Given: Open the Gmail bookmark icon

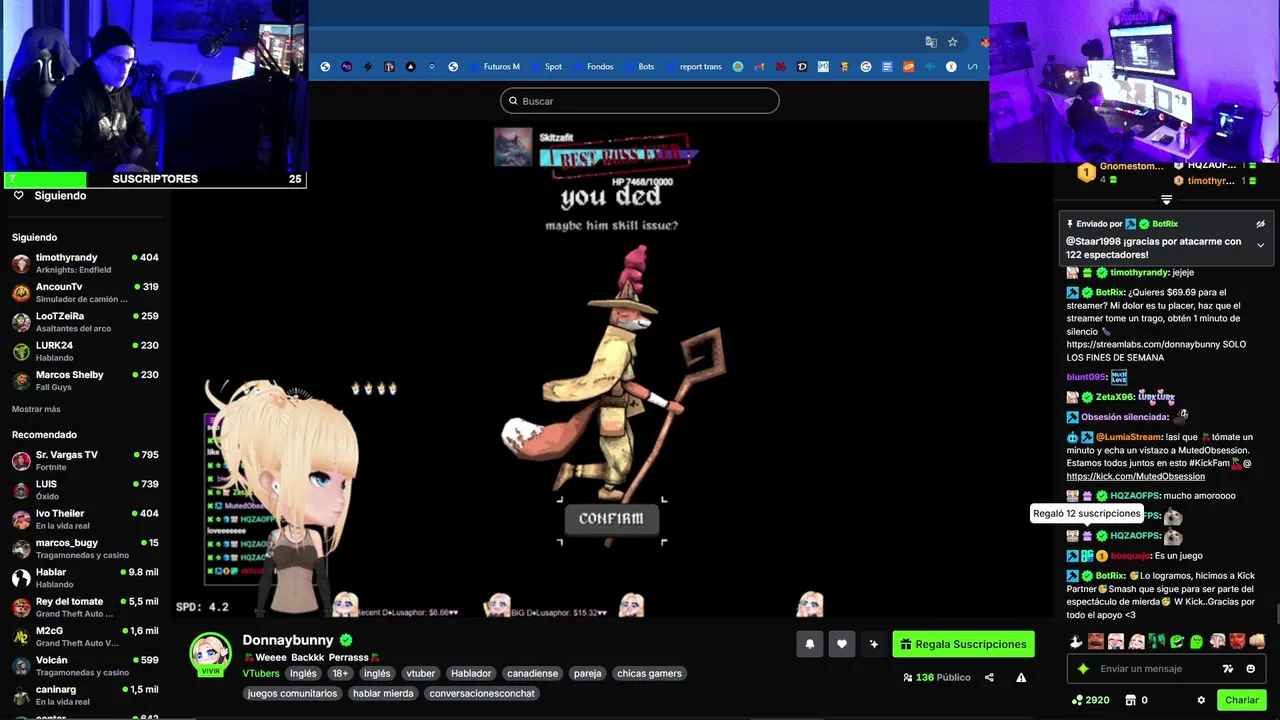Looking at the screenshot, I should pos(759,67).
